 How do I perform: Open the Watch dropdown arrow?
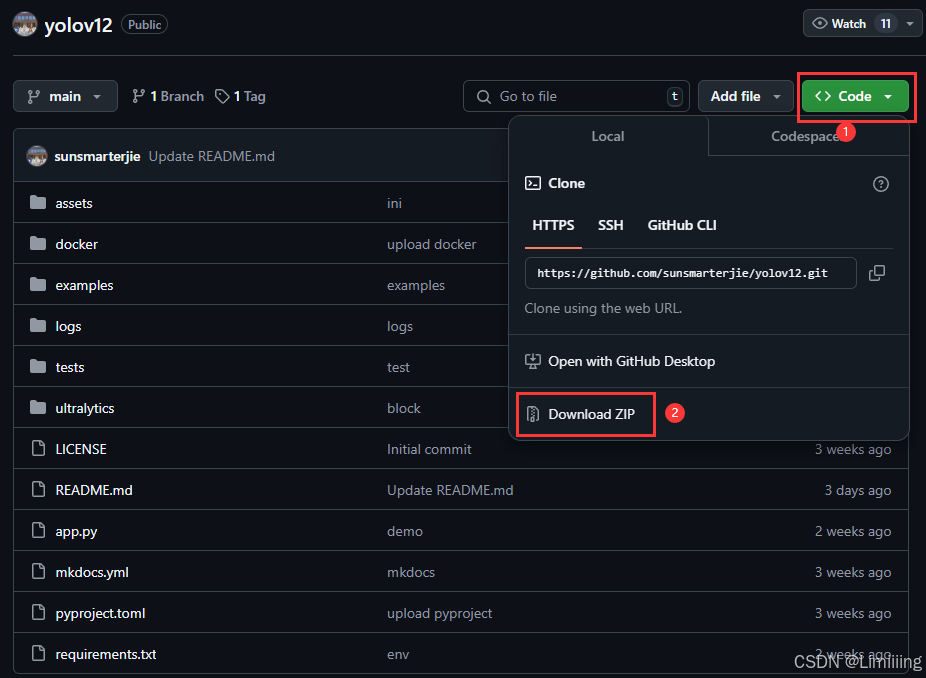[x=910, y=24]
